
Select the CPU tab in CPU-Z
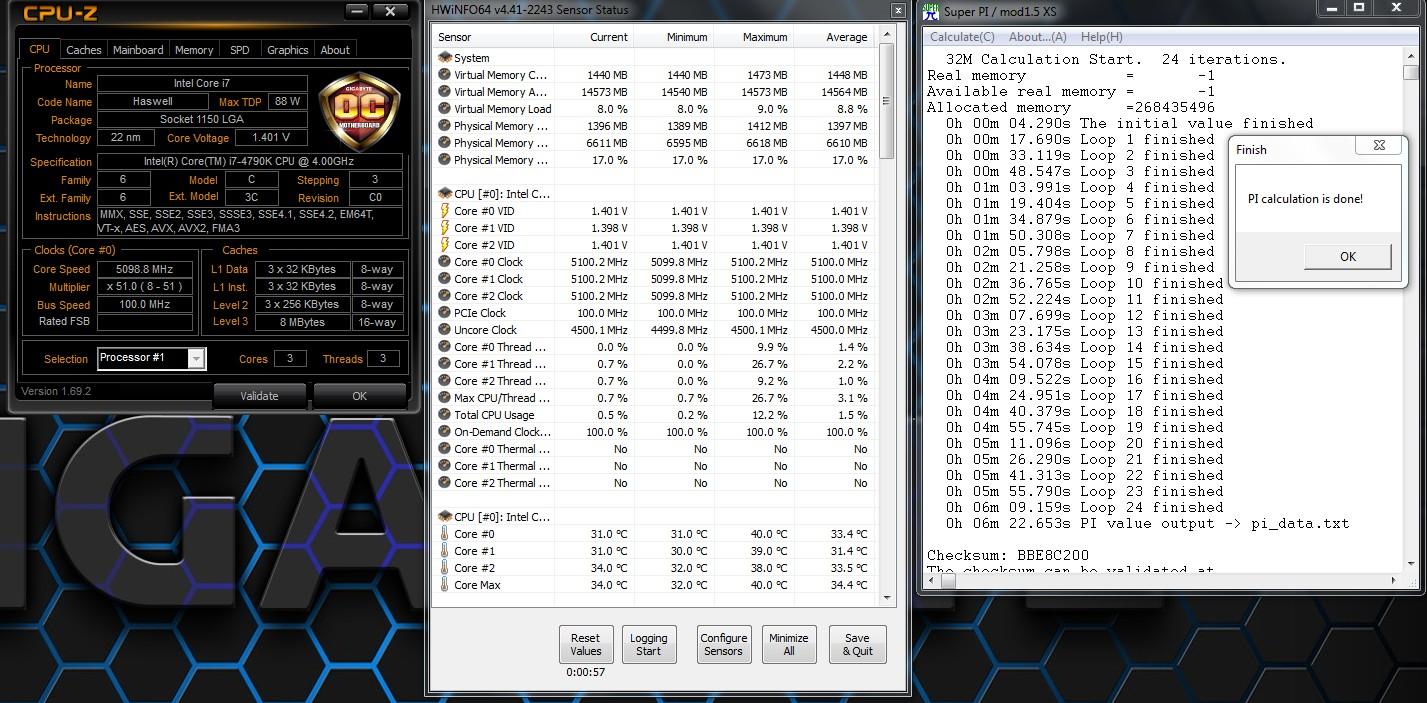tap(39, 48)
